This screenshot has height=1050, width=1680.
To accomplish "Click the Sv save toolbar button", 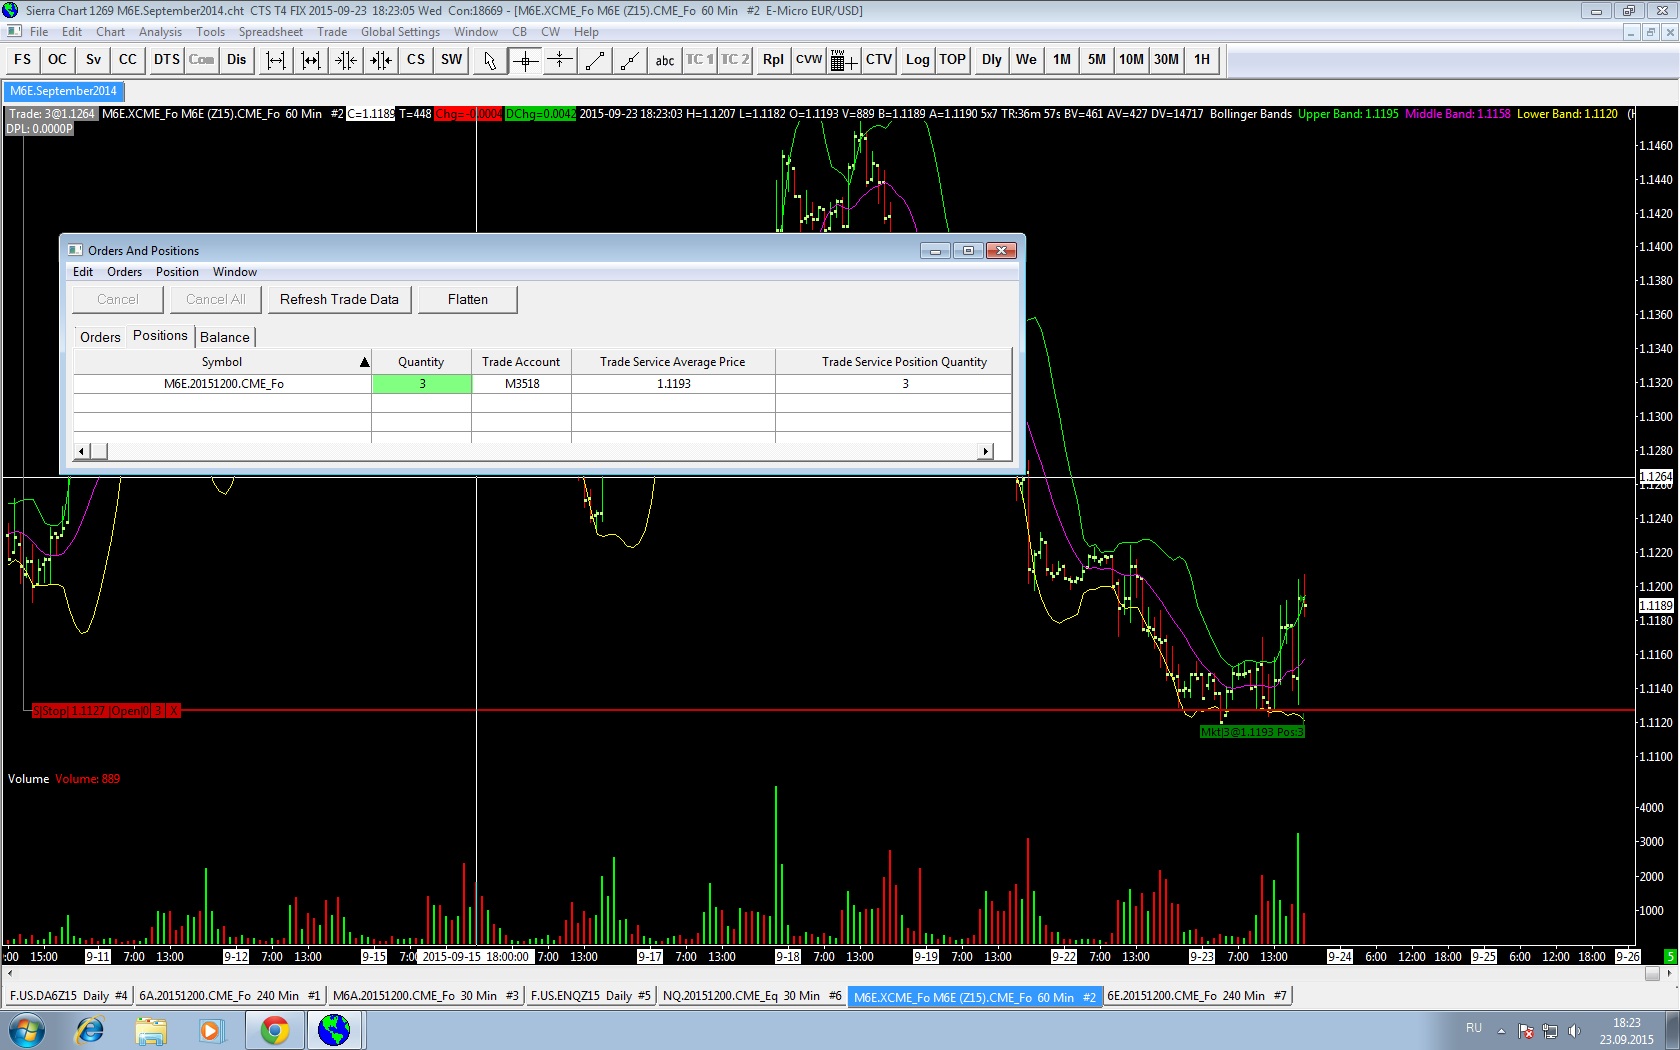I will click(93, 60).
